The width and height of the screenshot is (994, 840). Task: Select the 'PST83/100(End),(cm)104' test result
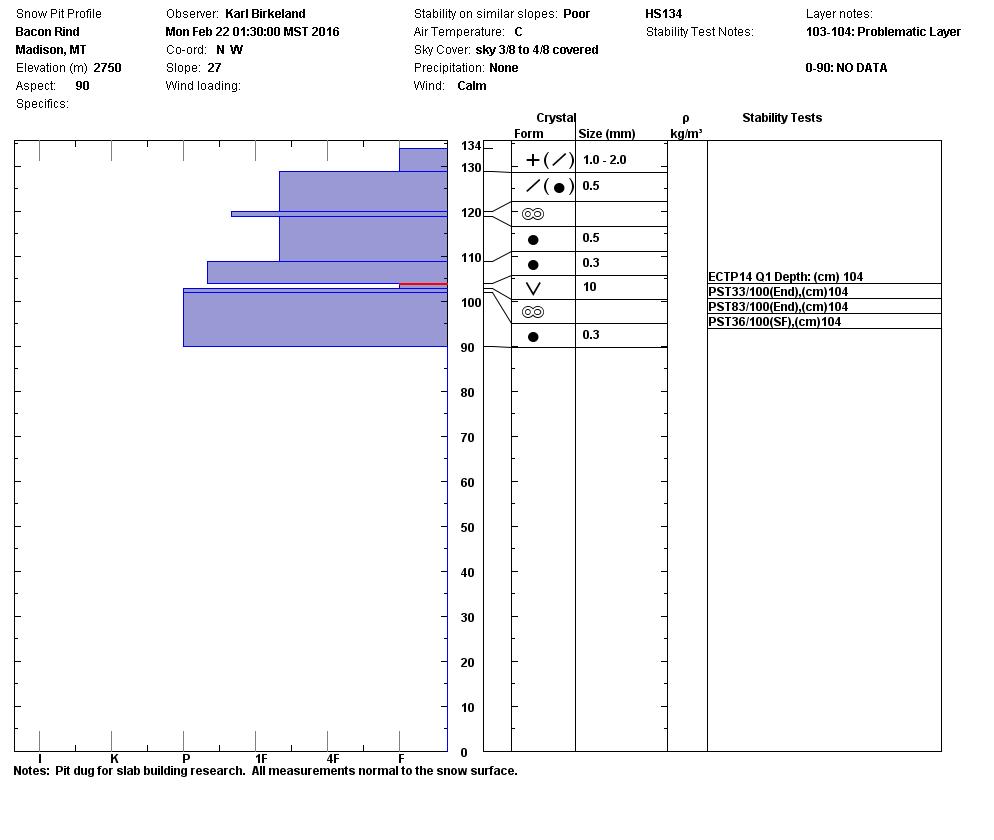pyautogui.click(x=778, y=307)
